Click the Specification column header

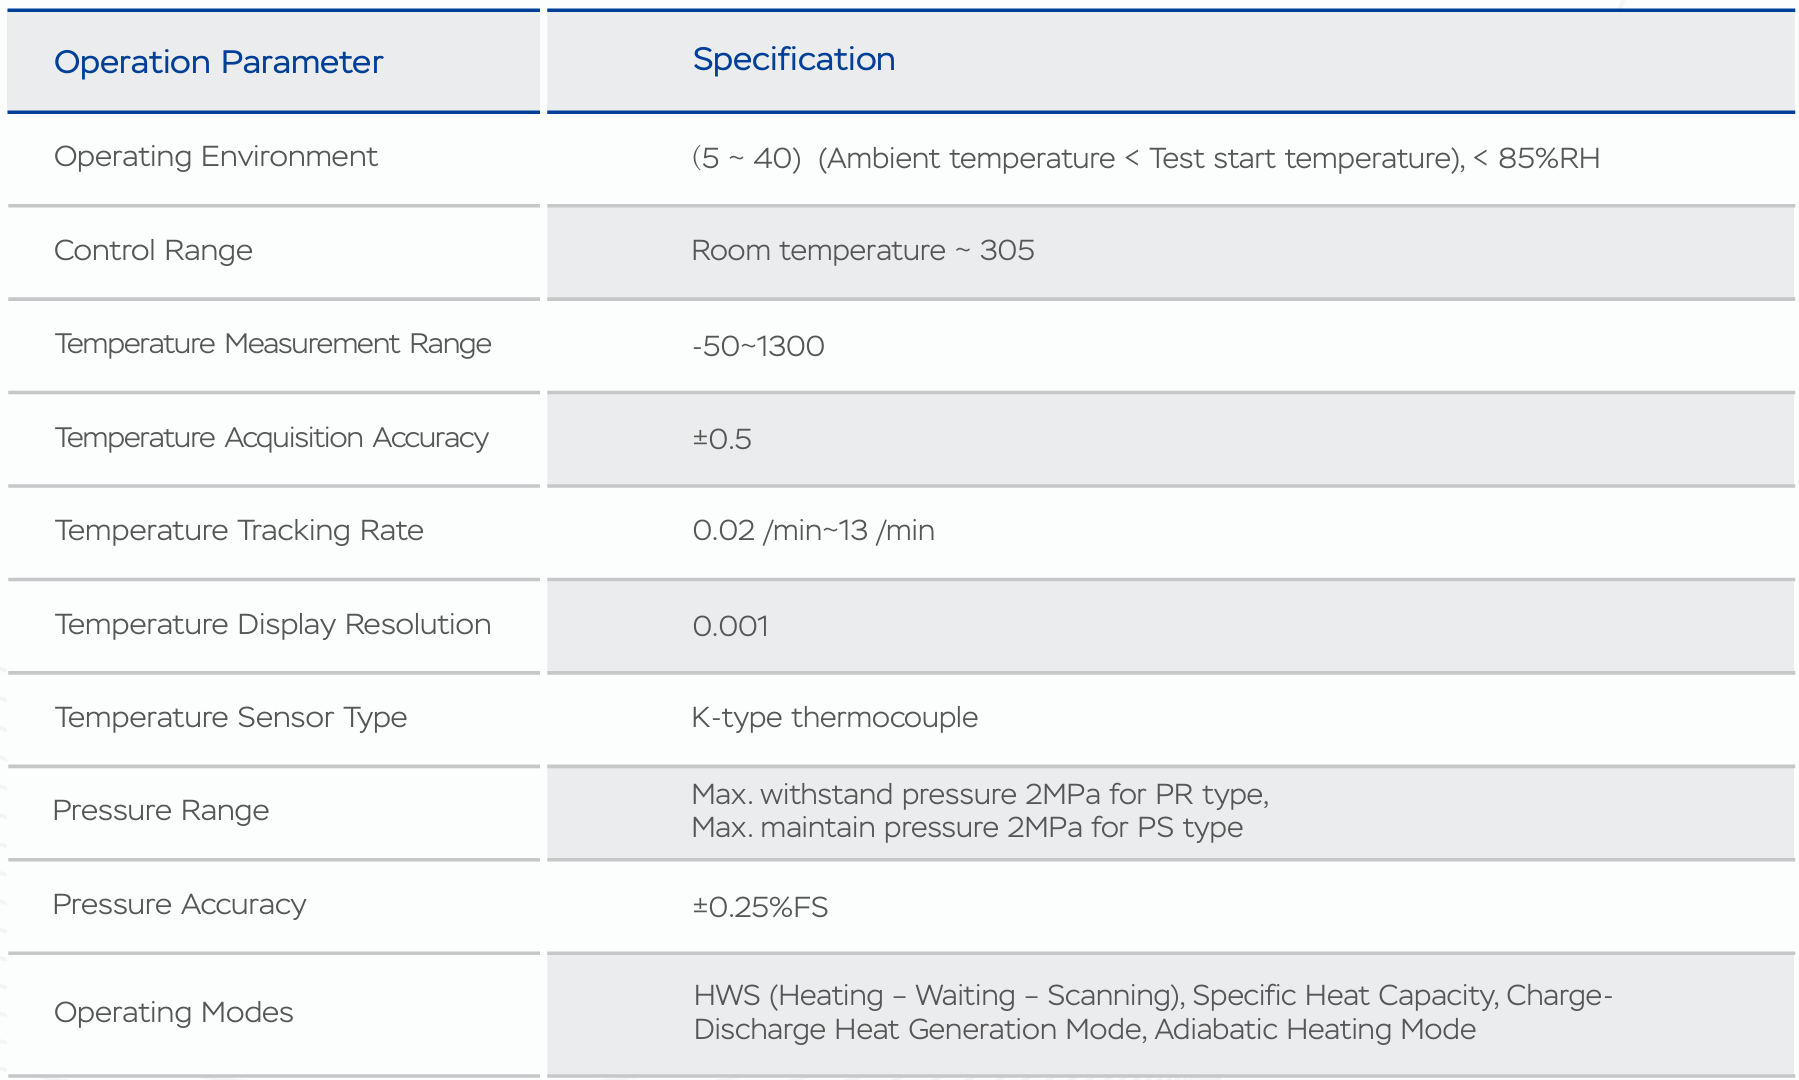tap(793, 60)
